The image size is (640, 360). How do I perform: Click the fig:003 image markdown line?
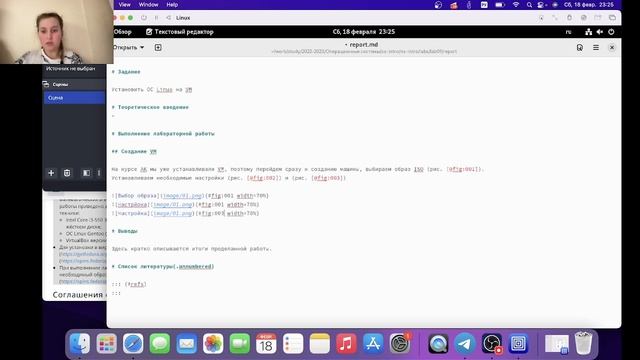185,213
